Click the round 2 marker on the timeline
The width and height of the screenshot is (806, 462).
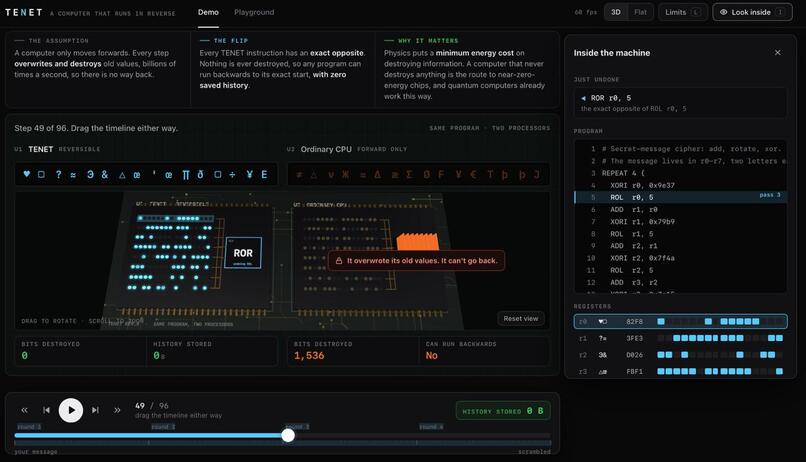(163, 427)
